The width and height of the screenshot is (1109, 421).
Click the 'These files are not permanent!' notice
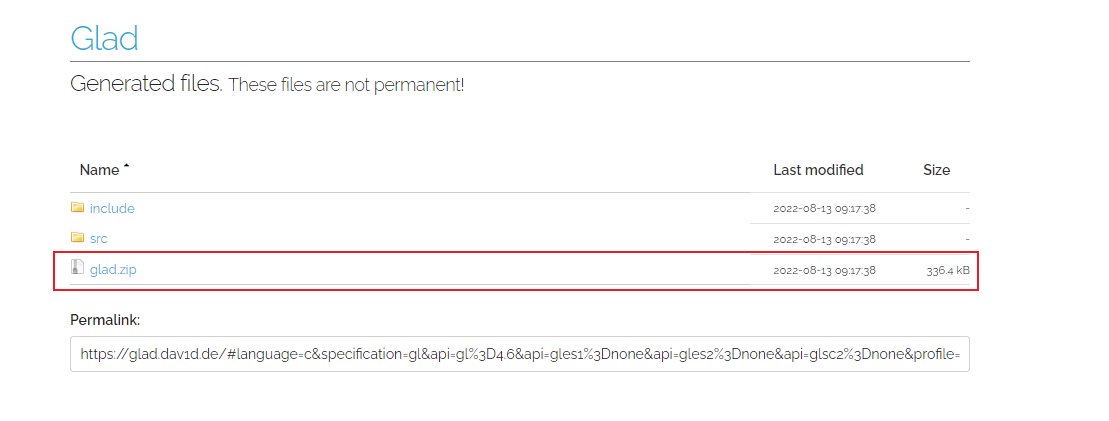346,85
